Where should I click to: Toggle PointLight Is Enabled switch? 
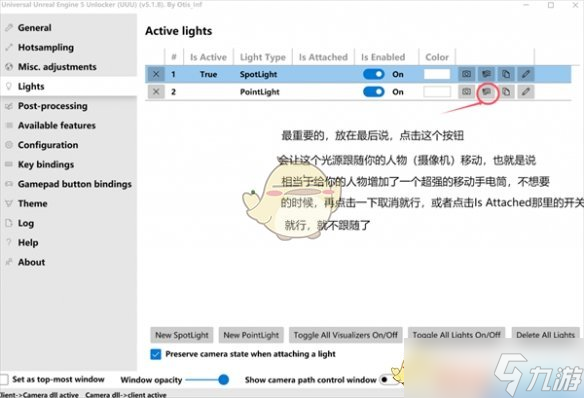[374, 92]
